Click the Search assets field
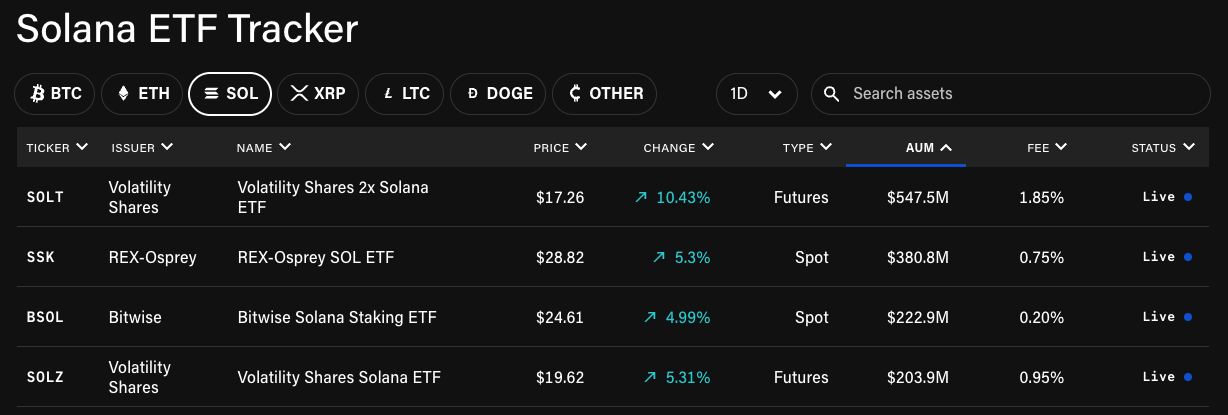The width and height of the screenshot is (1228, 415). pyautogui.click(x=1010, y=94)
